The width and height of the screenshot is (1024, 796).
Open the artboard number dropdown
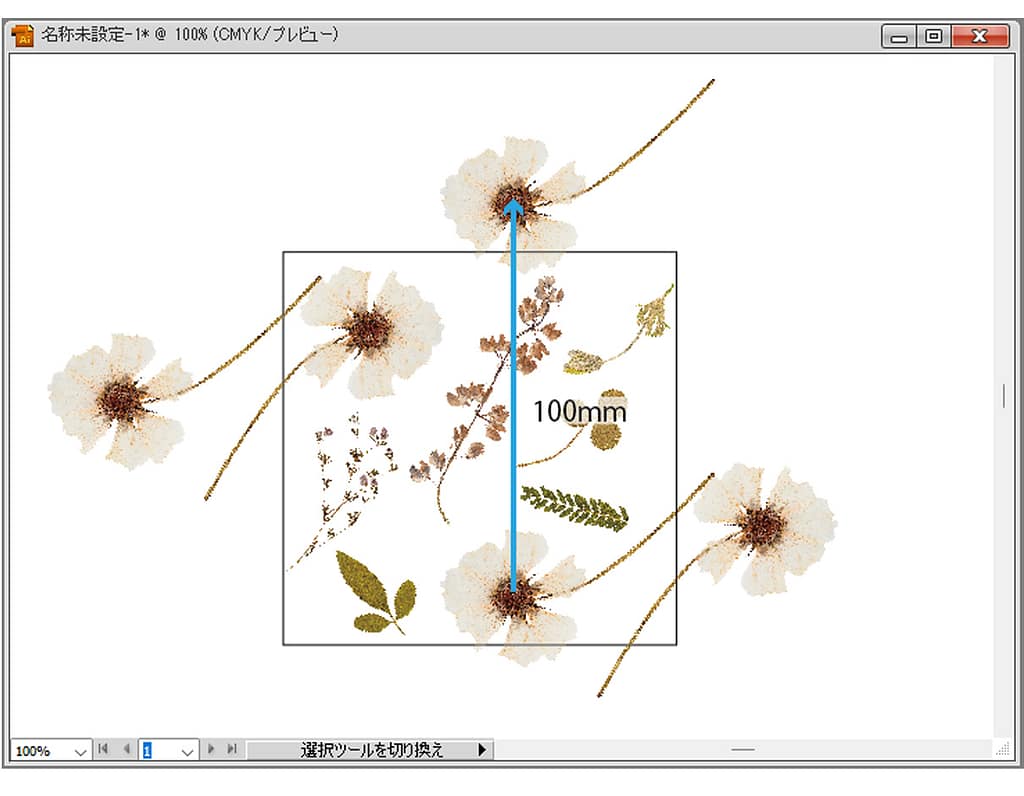(x=187, y=750)
